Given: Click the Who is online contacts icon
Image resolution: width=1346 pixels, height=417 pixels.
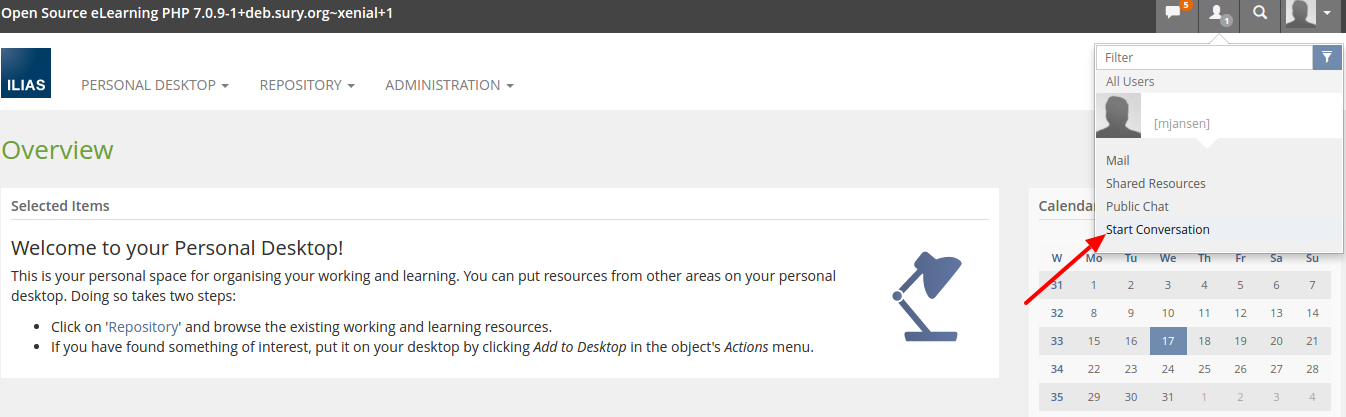Looking at the screenshot, I should [x=1218, y=14].
